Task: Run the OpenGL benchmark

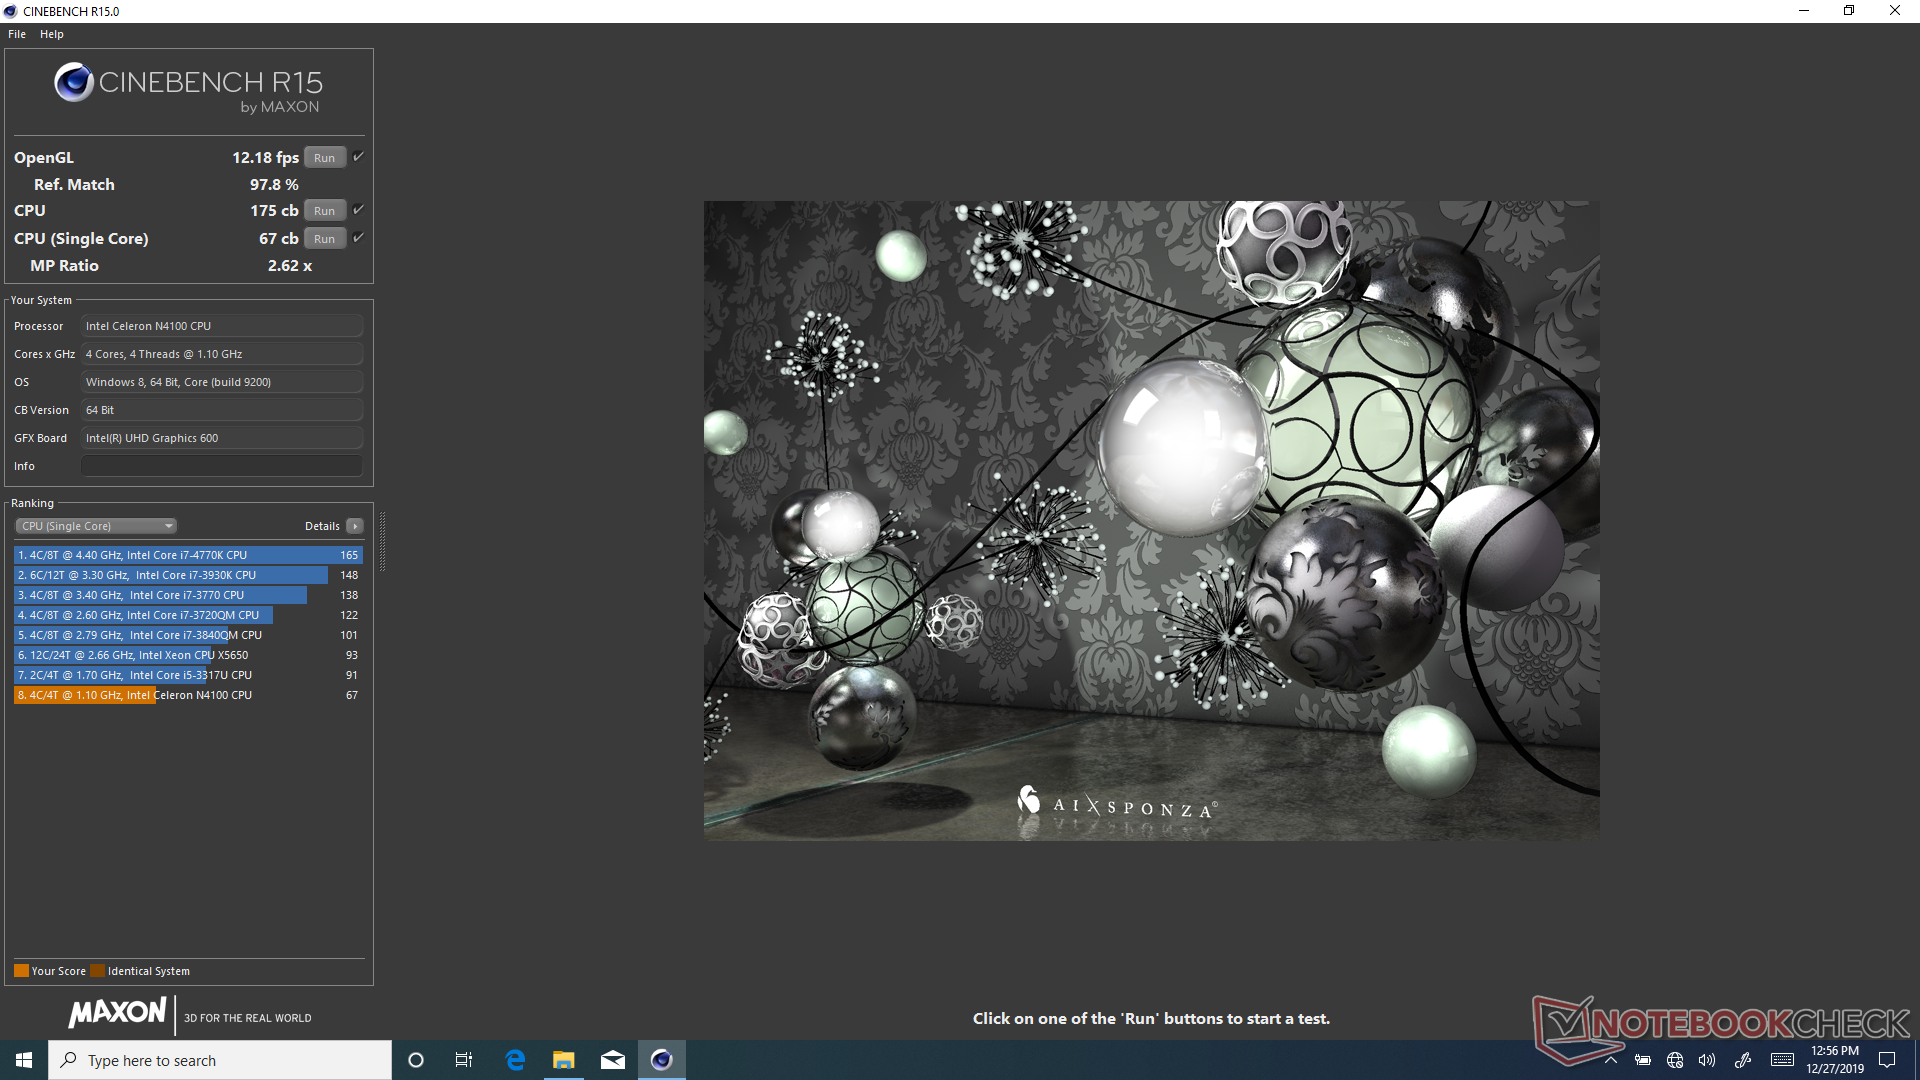Action: [x=324, y=158]
